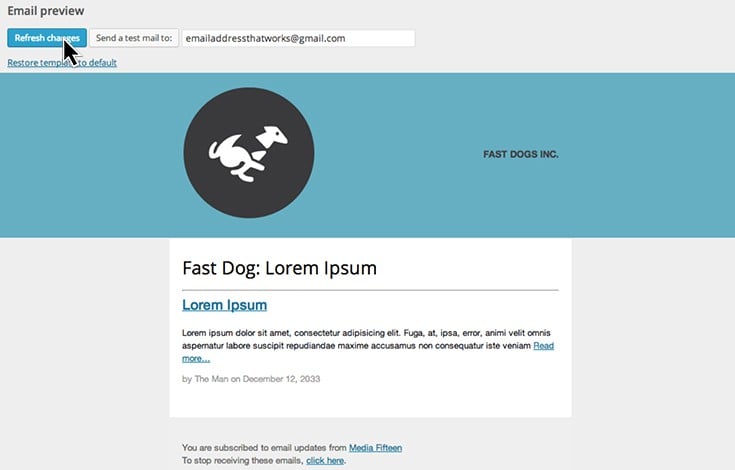Viewport: 735px width, 470px height.
Task: Select the Fast Dog: Lorem Ipsum title
Action: coord(279,268)
